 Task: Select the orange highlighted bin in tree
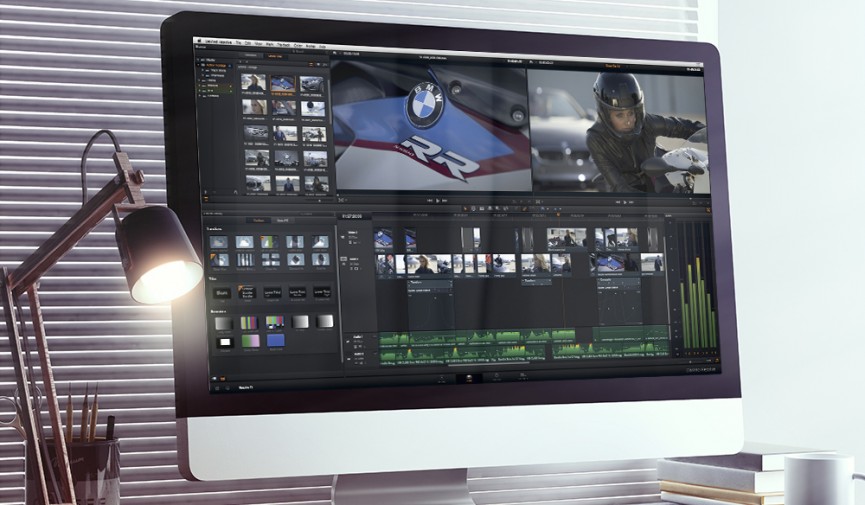click(216, 66)
